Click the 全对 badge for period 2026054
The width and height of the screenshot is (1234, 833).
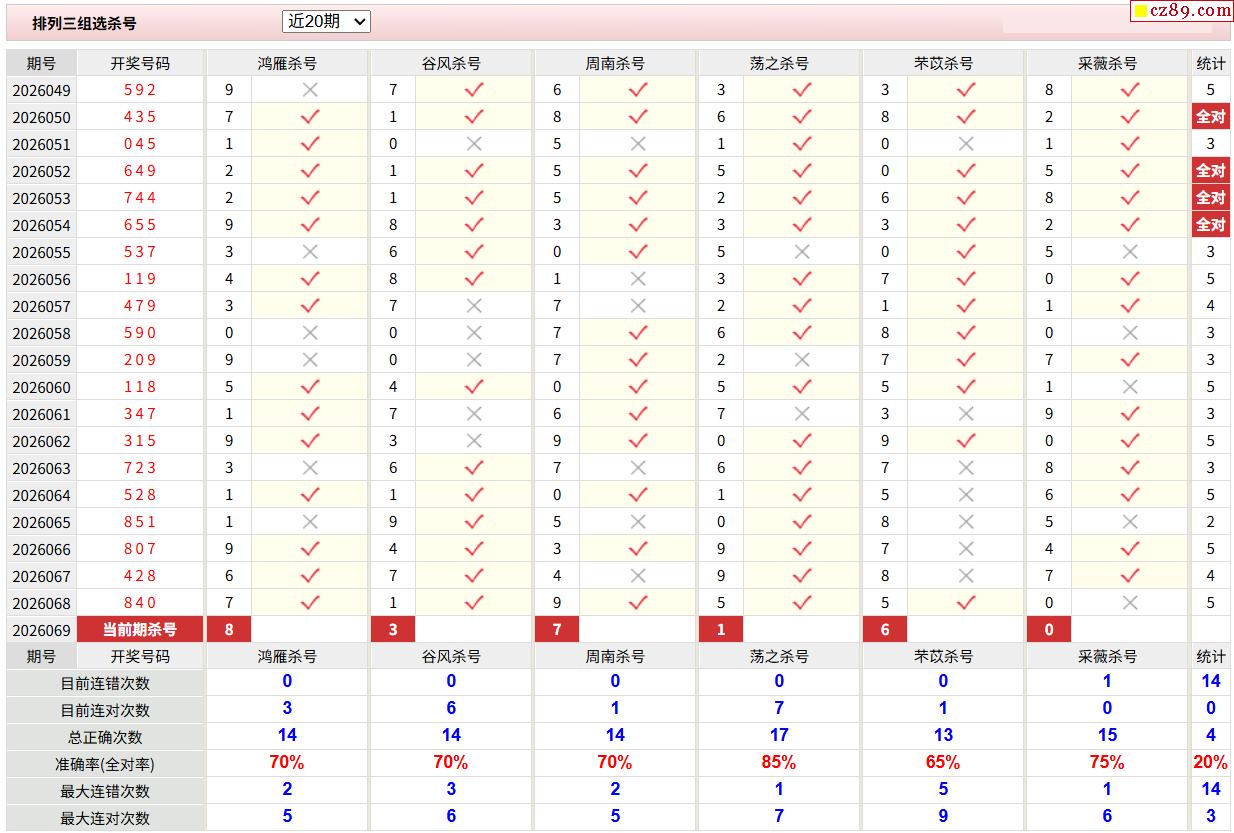click(1210, 225)
